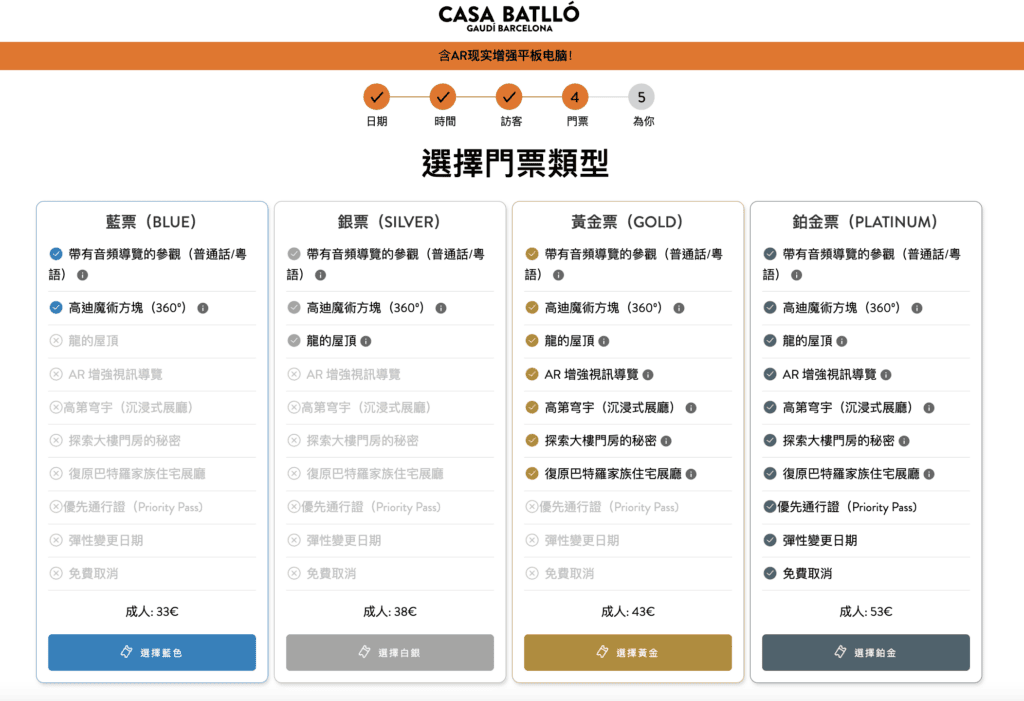The image size is (1024, 701).
Task: Click info icon beside Silver ticket 龍的屋頂
Action: pyautogui.click(x=365, y=341)
